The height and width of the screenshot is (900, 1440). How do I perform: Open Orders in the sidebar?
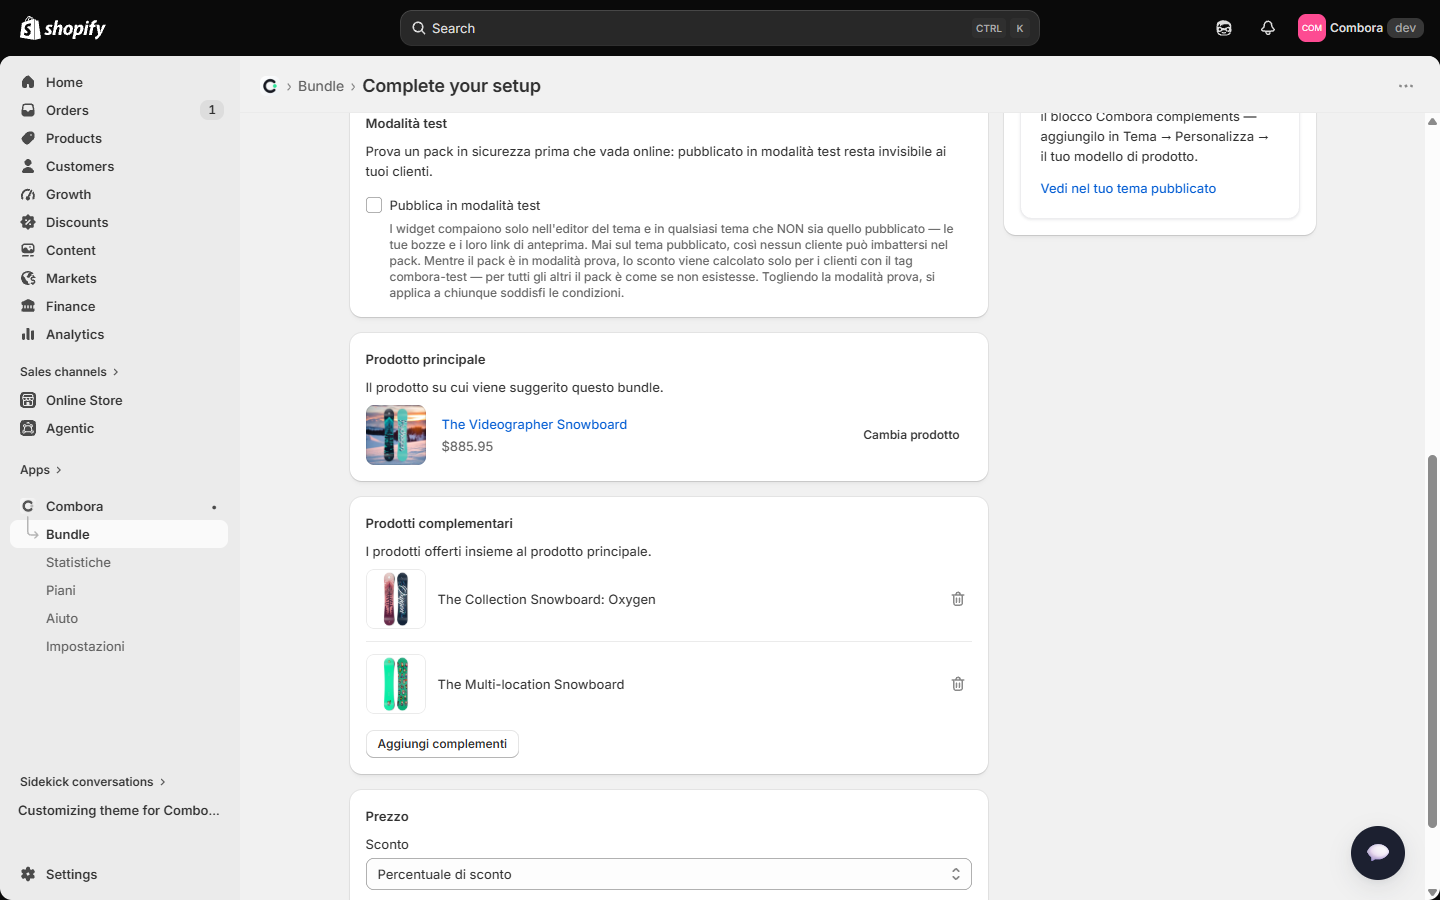click(x=119, y=110)
